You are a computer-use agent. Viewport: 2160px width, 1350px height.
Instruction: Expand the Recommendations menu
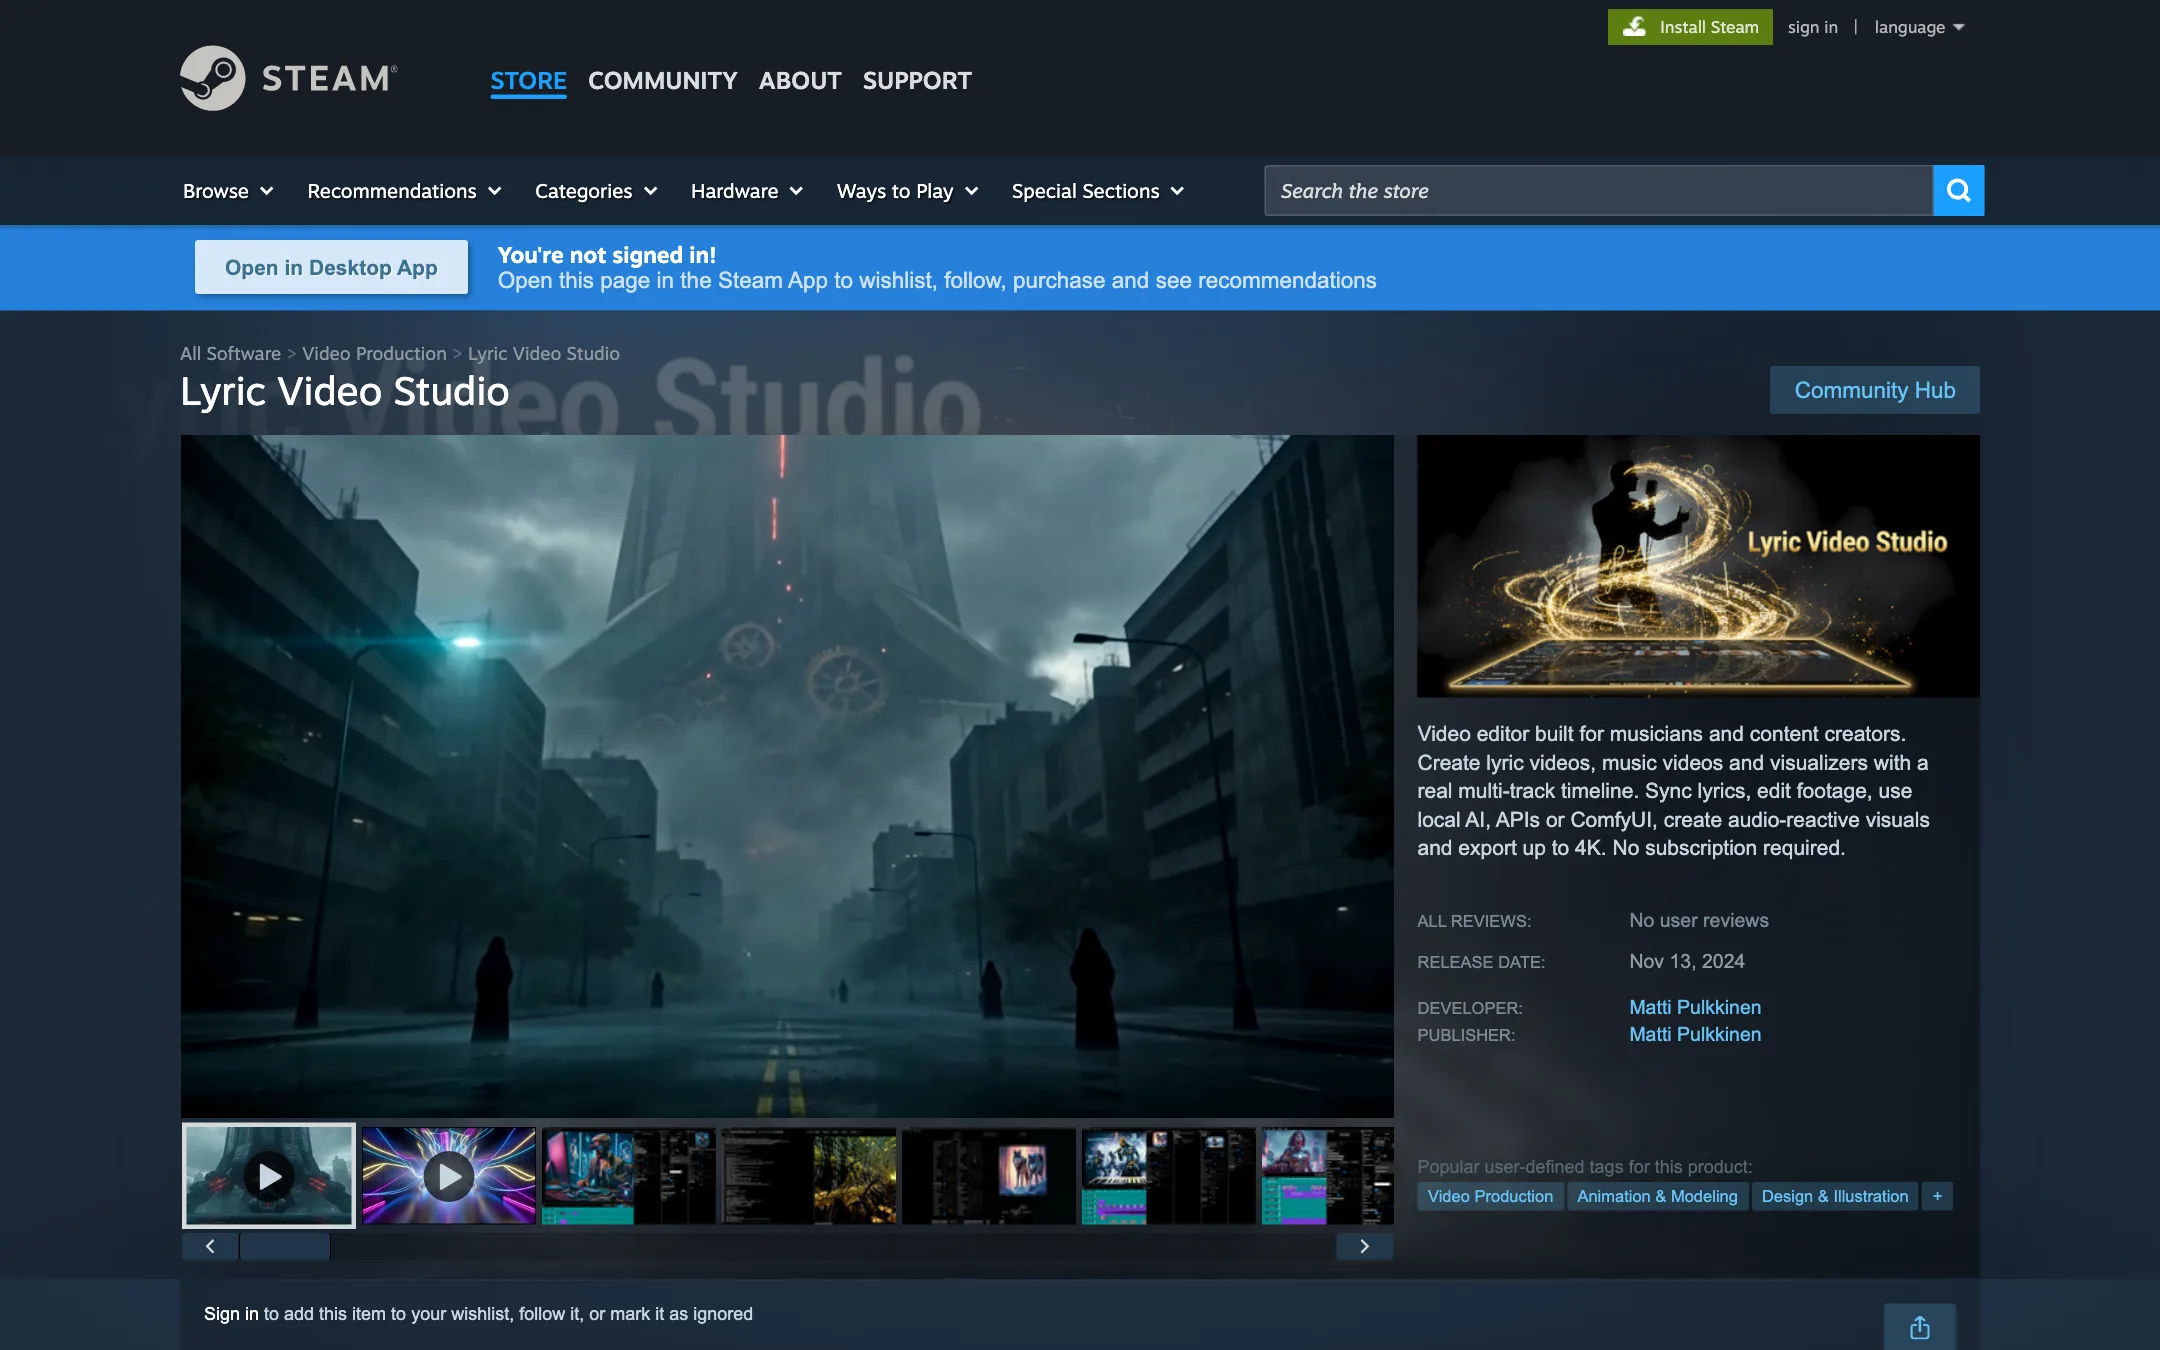coord(404,190)
